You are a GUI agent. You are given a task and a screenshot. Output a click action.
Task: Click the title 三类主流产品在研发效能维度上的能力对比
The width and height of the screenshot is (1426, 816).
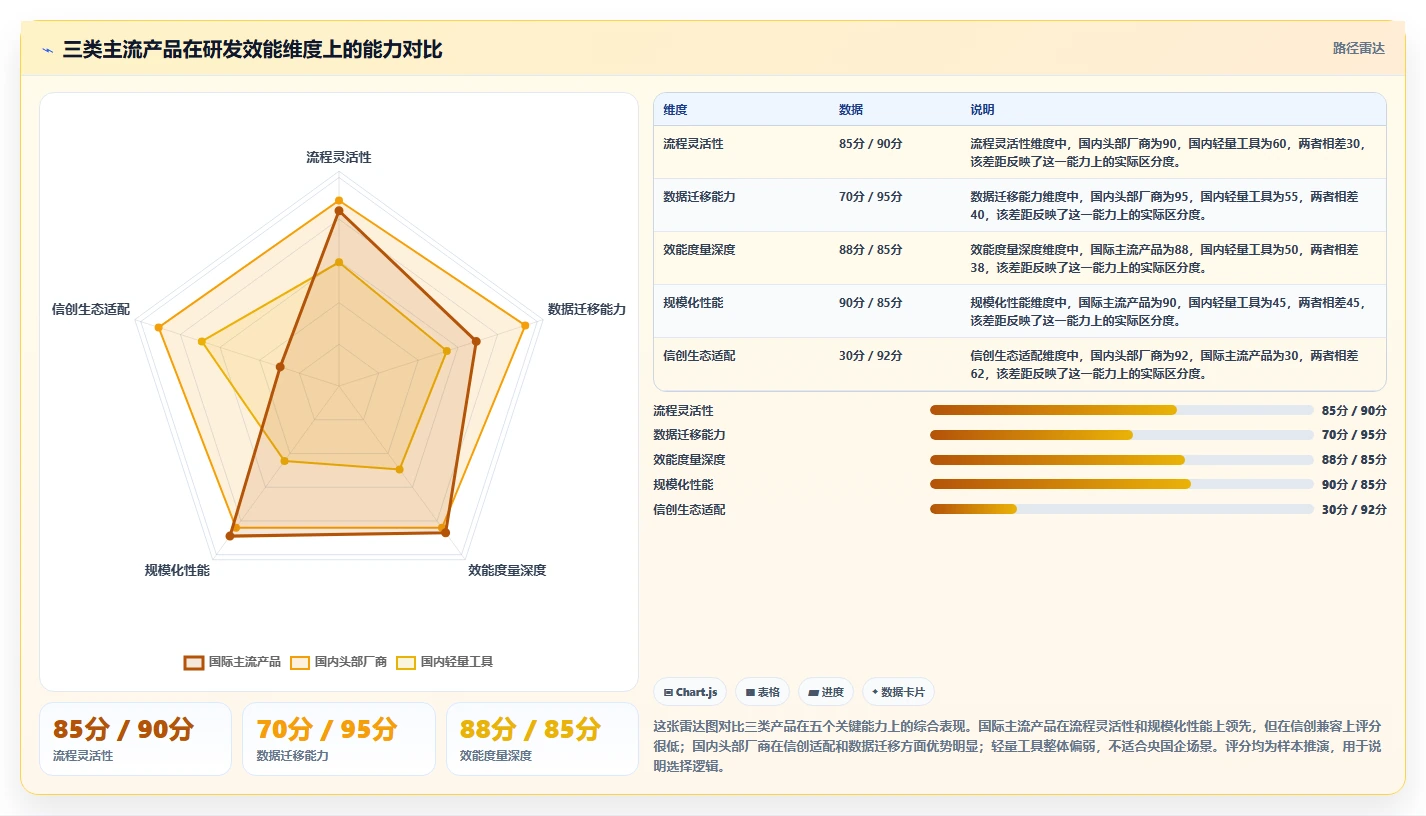click(x=252, y=50)
